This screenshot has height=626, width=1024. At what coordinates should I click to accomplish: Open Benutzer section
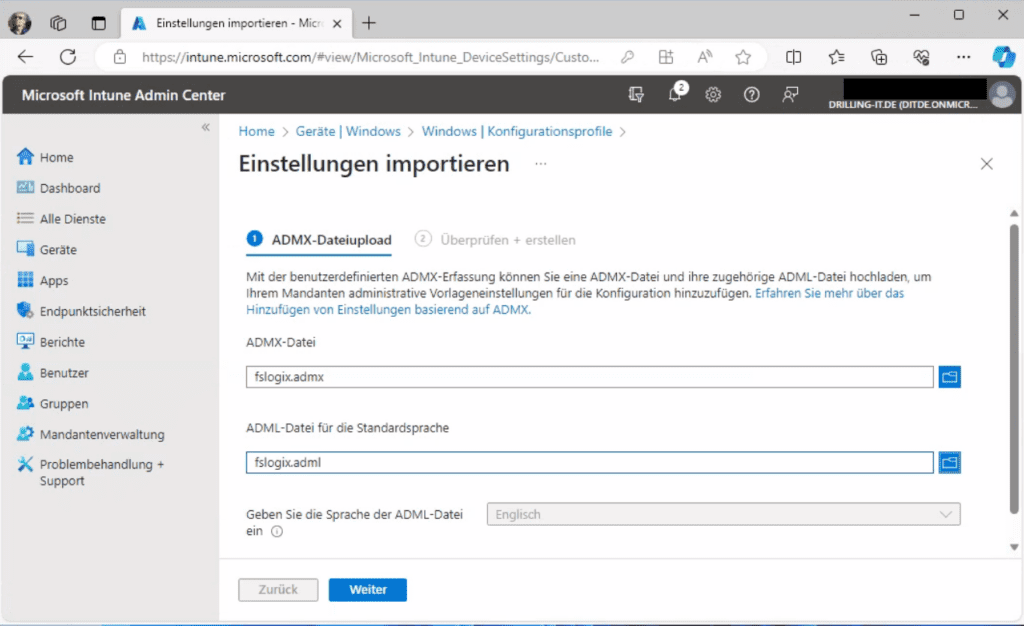[52, 372]
